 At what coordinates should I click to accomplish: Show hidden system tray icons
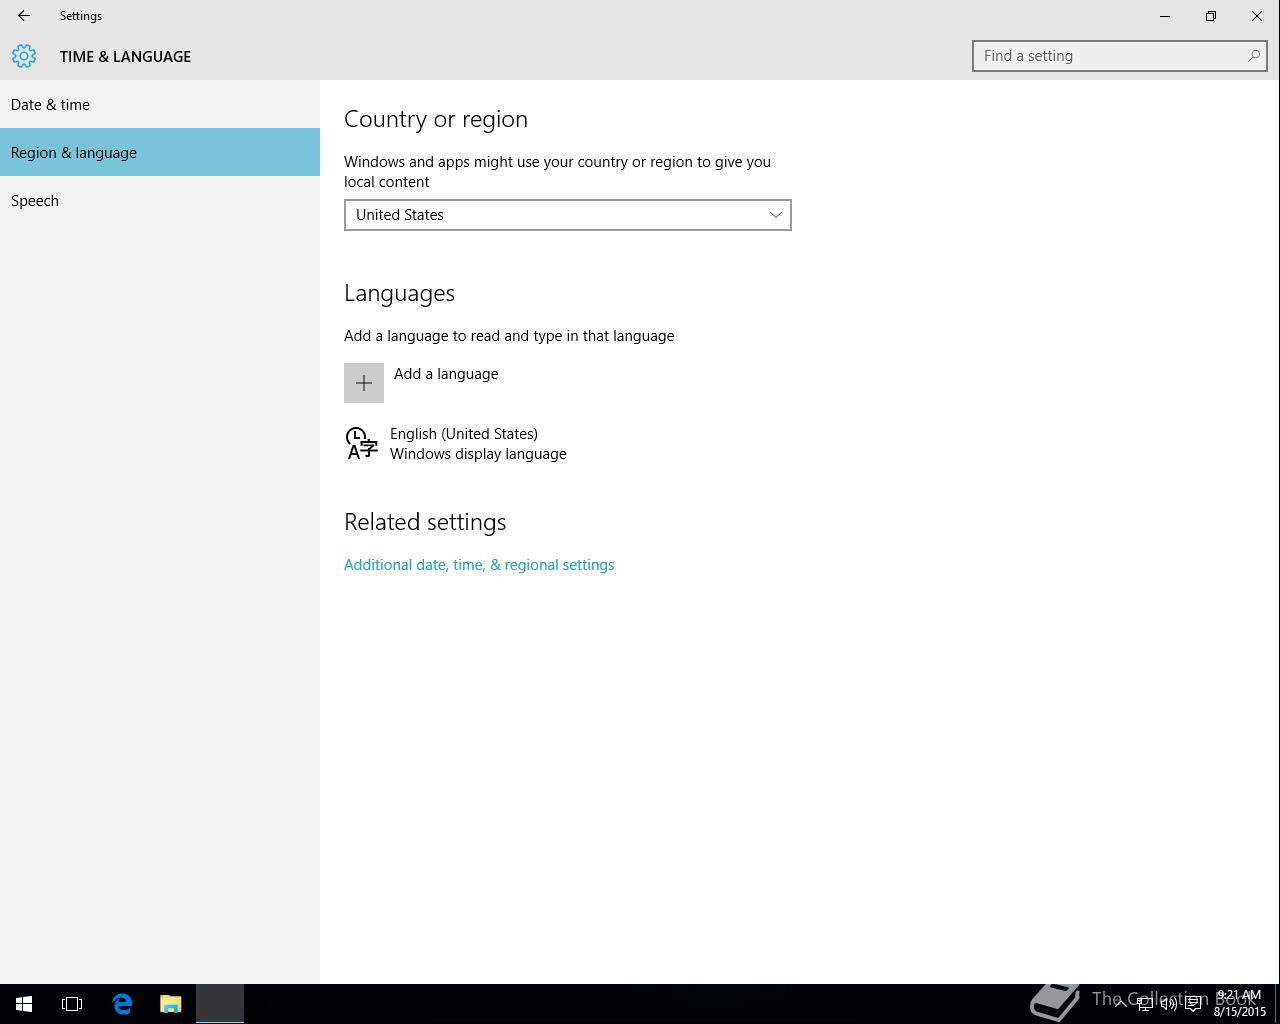click(x=1120, y=1003)
